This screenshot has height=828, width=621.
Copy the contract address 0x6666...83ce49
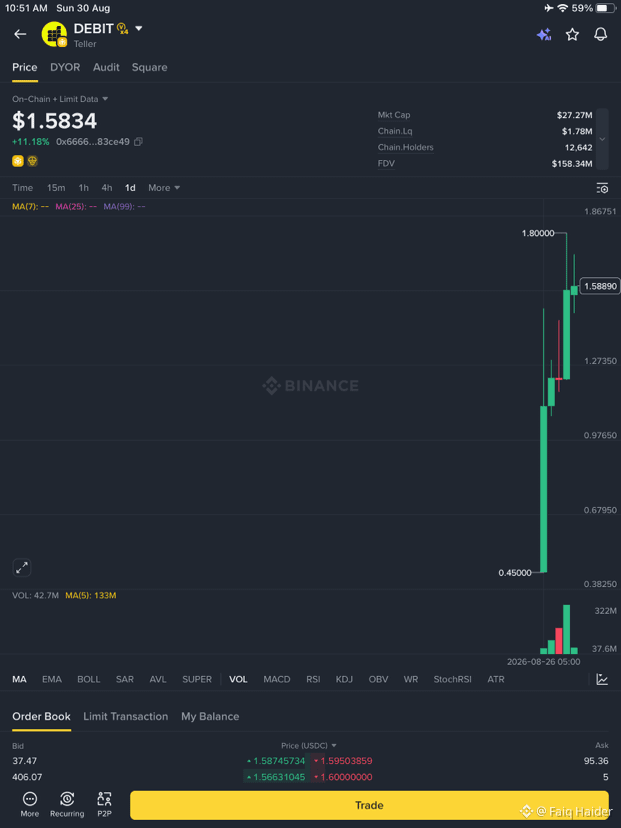pos(138,142)
